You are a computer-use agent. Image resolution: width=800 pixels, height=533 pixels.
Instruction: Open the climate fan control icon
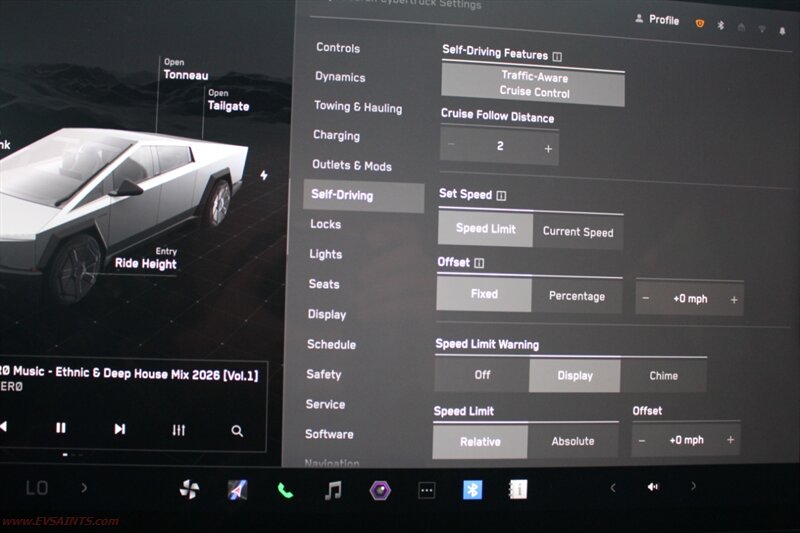click(x=190, y=489)
